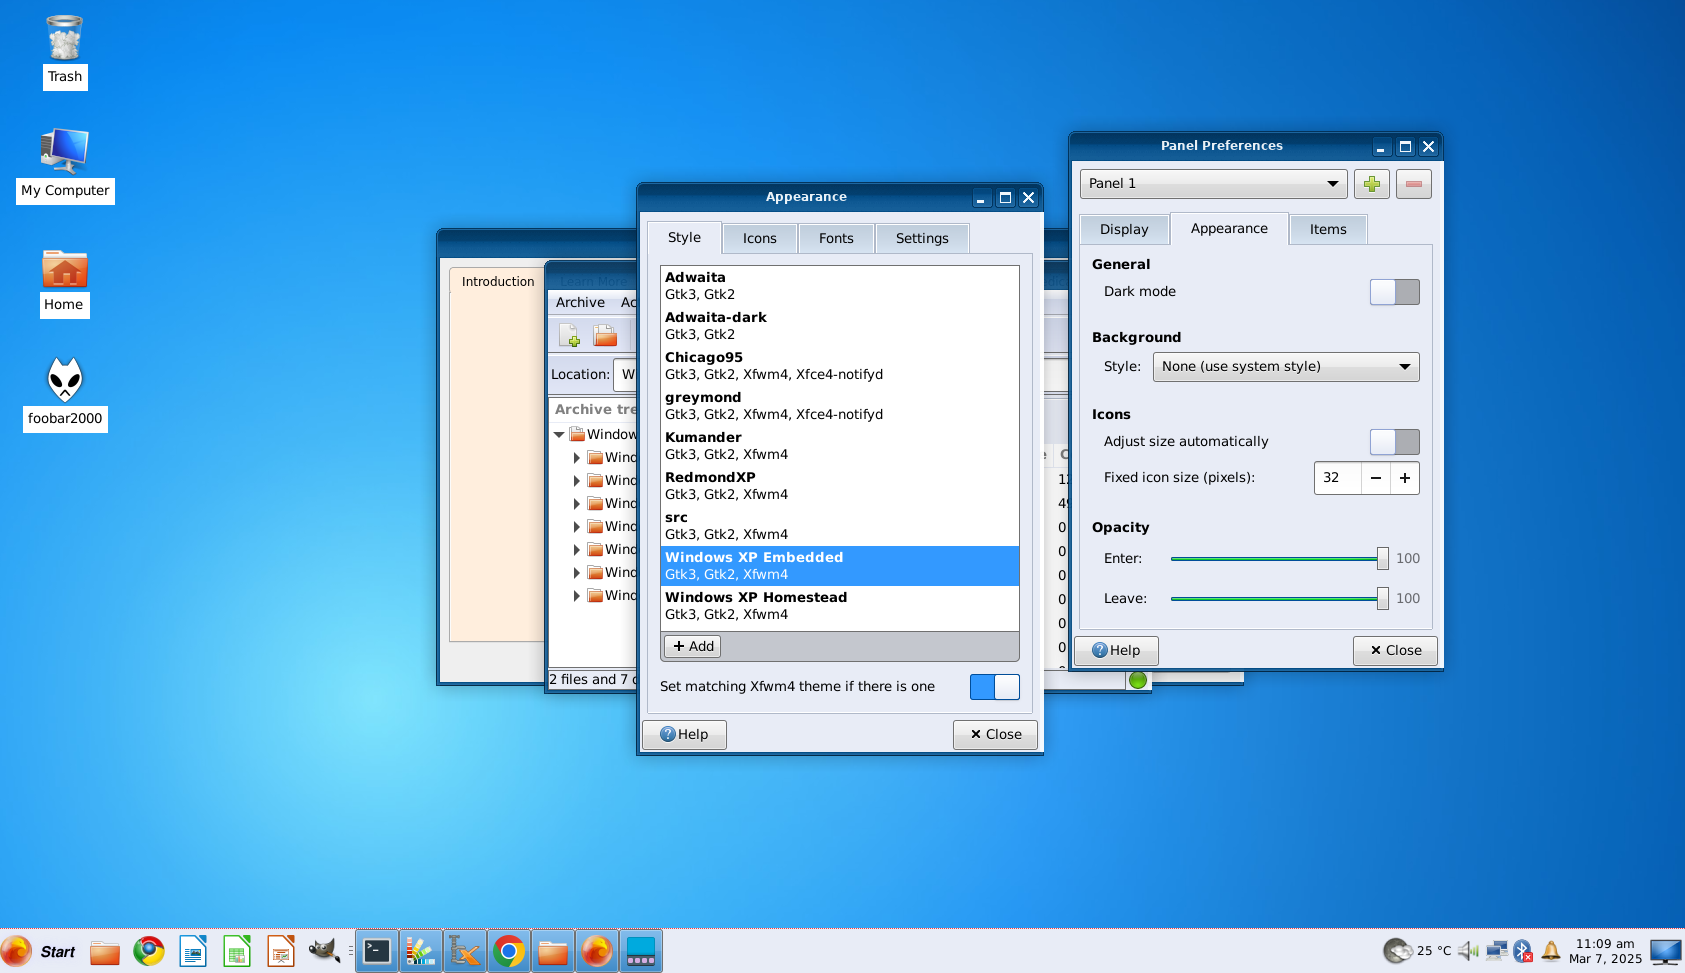Open the Bluetooth tray icon
Screen dimensions: 1685x973
point(1523,951)
